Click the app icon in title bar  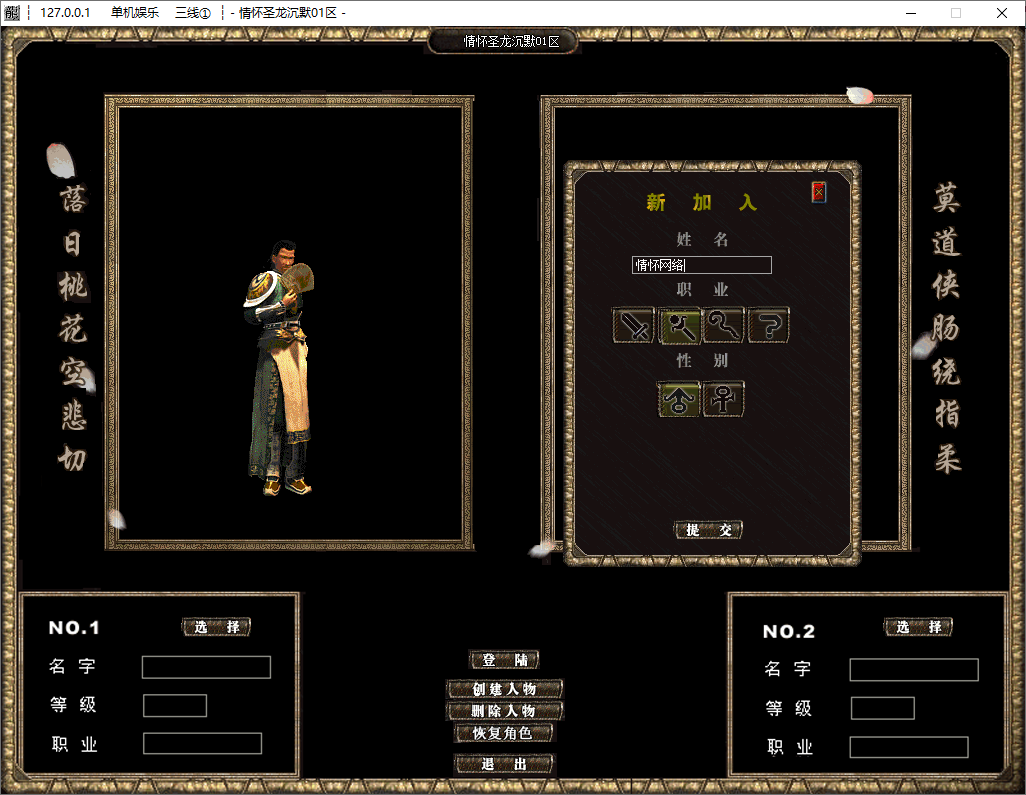[12, 12]
